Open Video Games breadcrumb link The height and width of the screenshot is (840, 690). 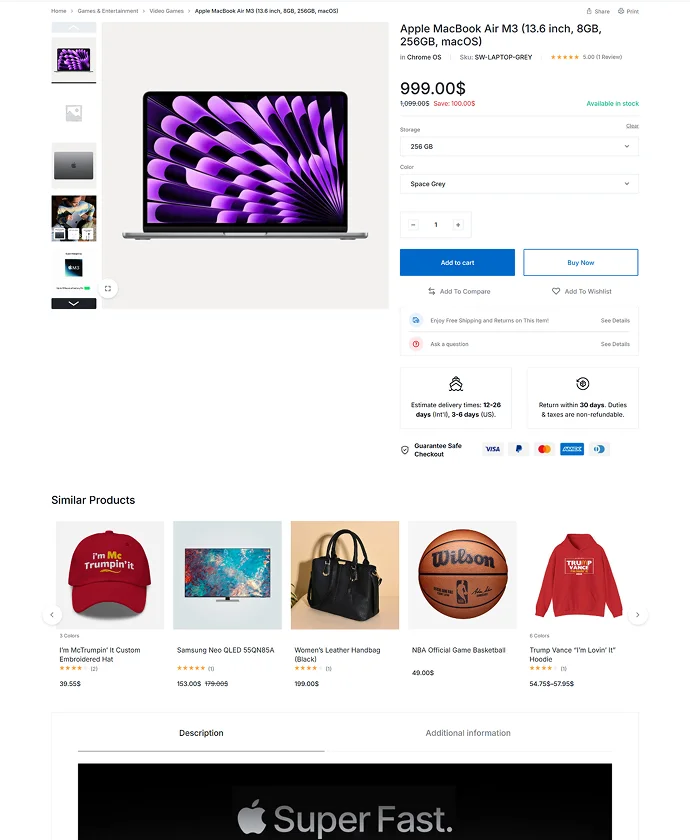[167, 11]
